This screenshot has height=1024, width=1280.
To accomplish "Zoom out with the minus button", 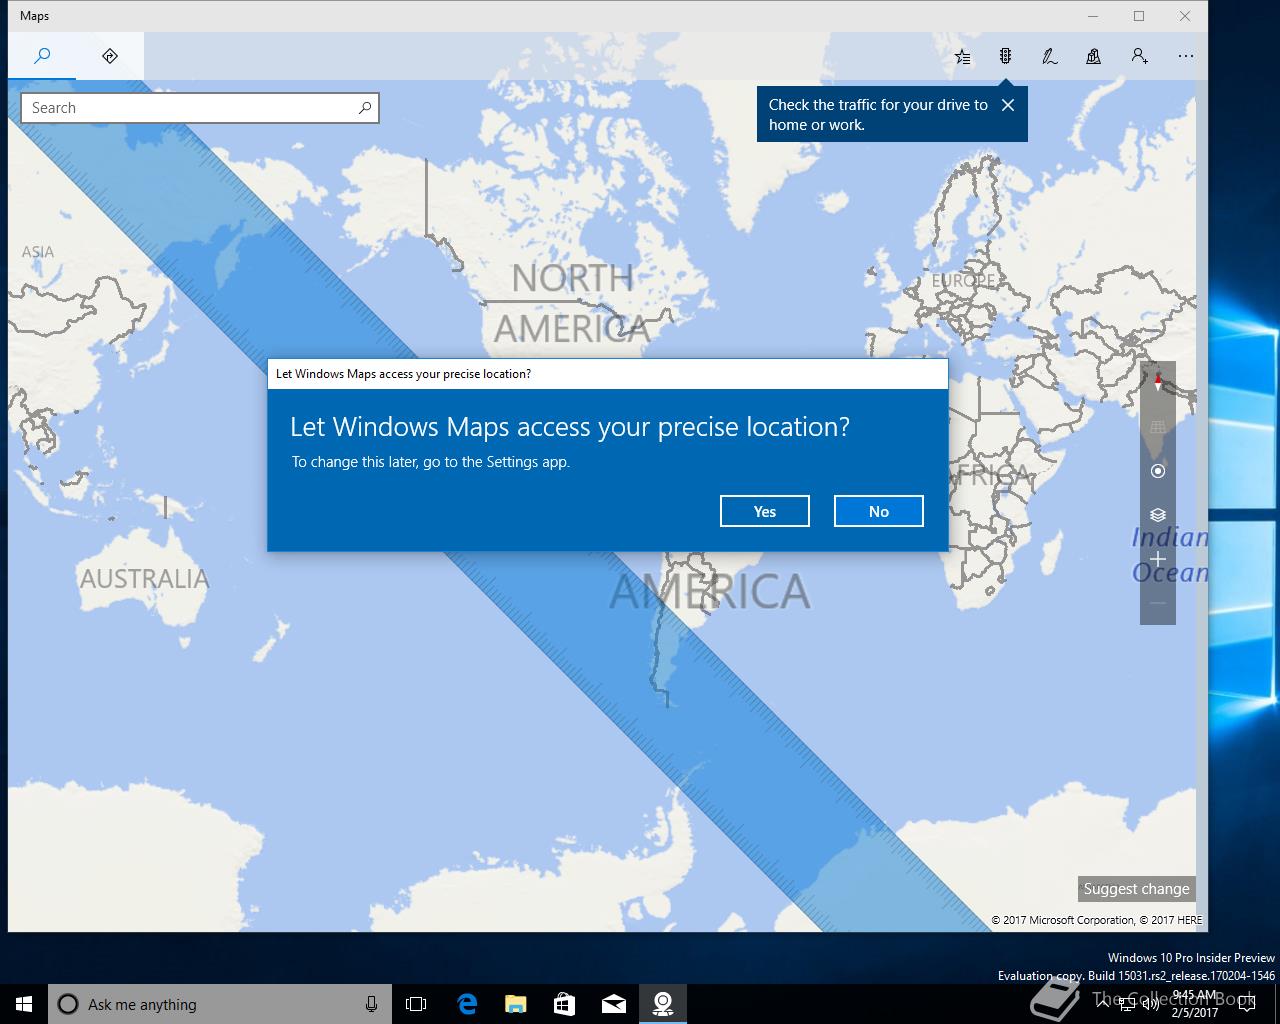I will 1158,603.
